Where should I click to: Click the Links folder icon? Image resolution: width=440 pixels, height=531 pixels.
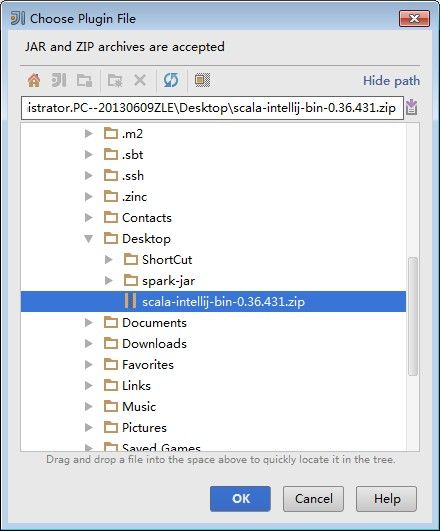(x=111, y=385)
